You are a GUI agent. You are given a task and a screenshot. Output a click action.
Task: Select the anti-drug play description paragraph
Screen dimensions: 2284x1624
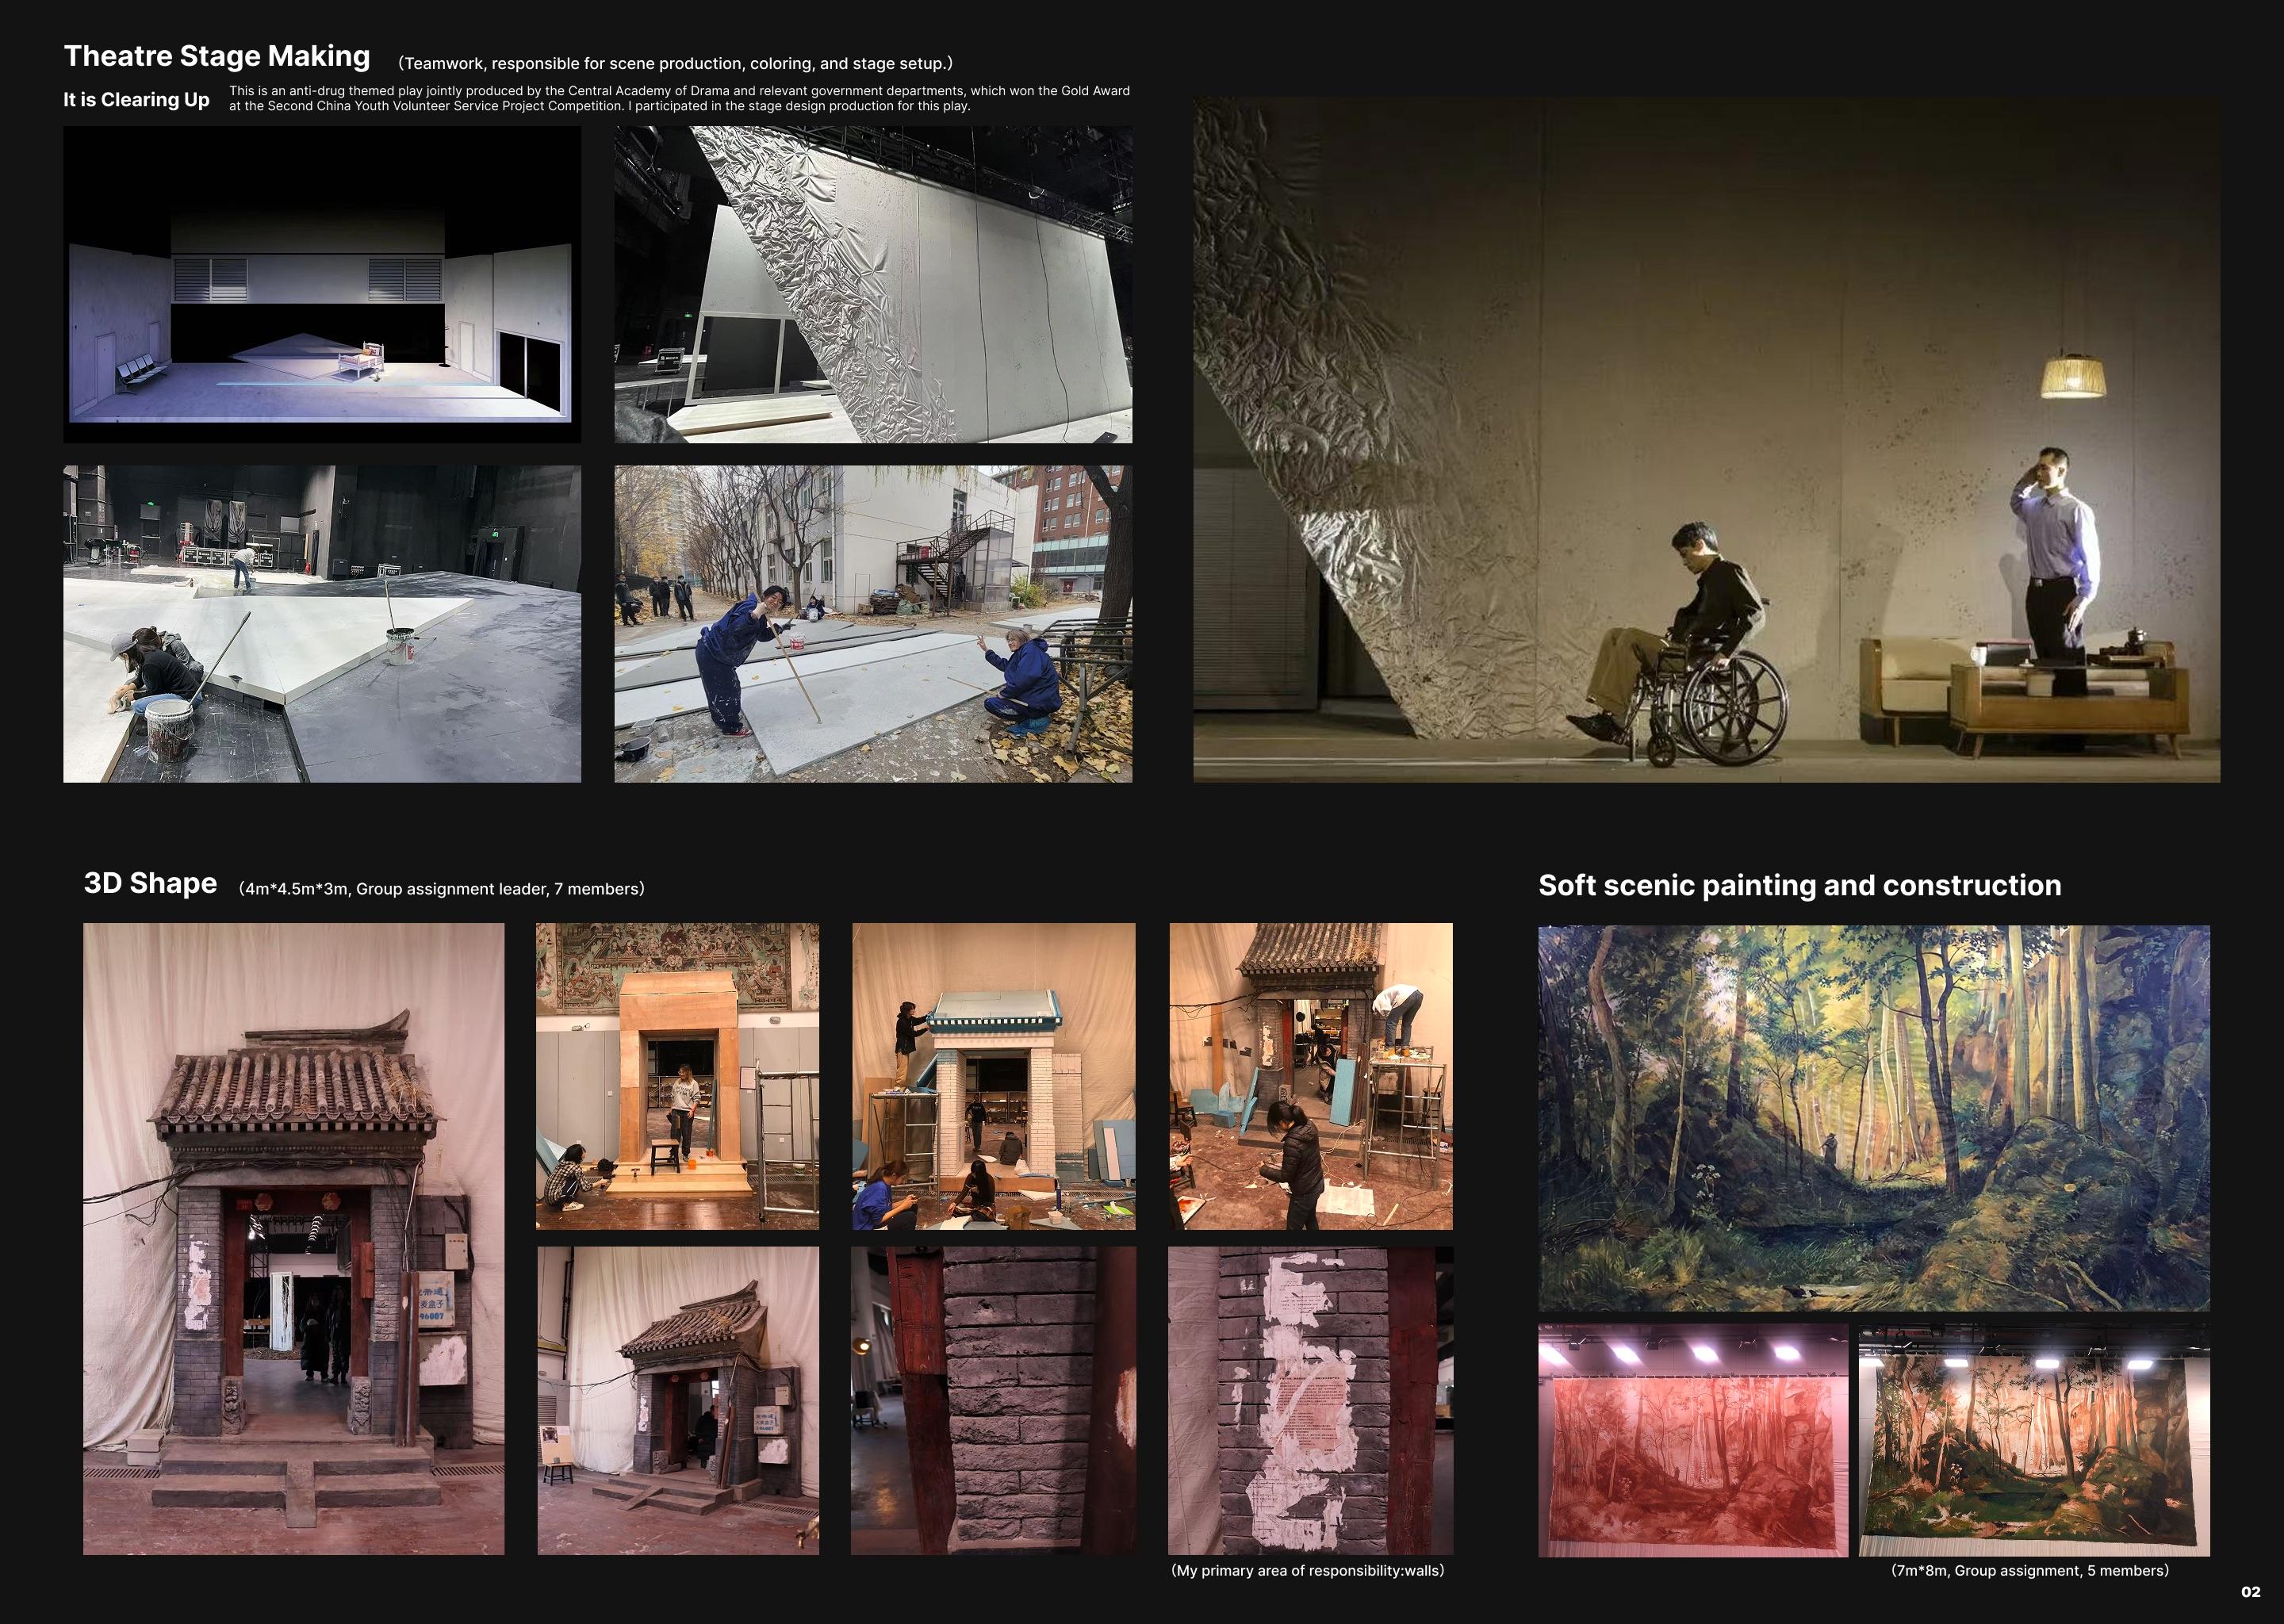click(679, 98)
